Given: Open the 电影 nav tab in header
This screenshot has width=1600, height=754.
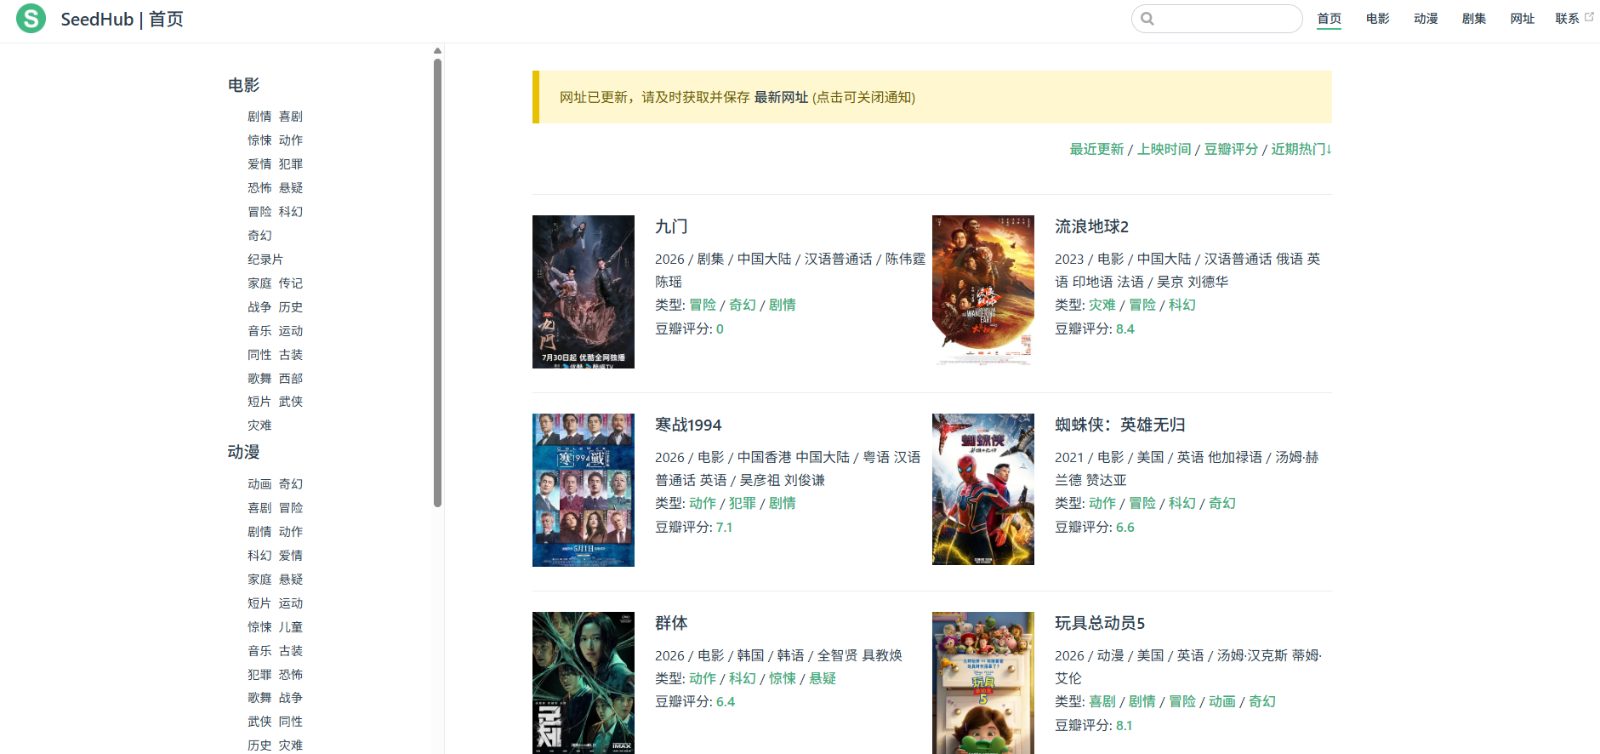Looking at the screenshot, I should [1378, 19].
